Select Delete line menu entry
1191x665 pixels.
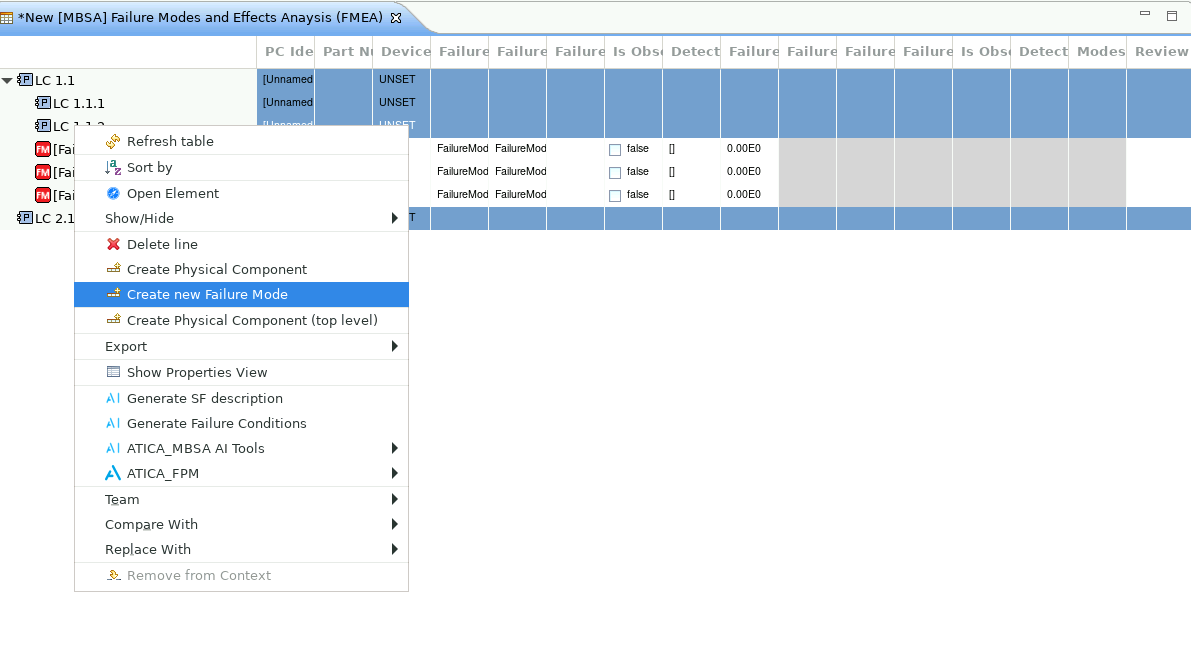pyautogui.click(x=242, y=244)
